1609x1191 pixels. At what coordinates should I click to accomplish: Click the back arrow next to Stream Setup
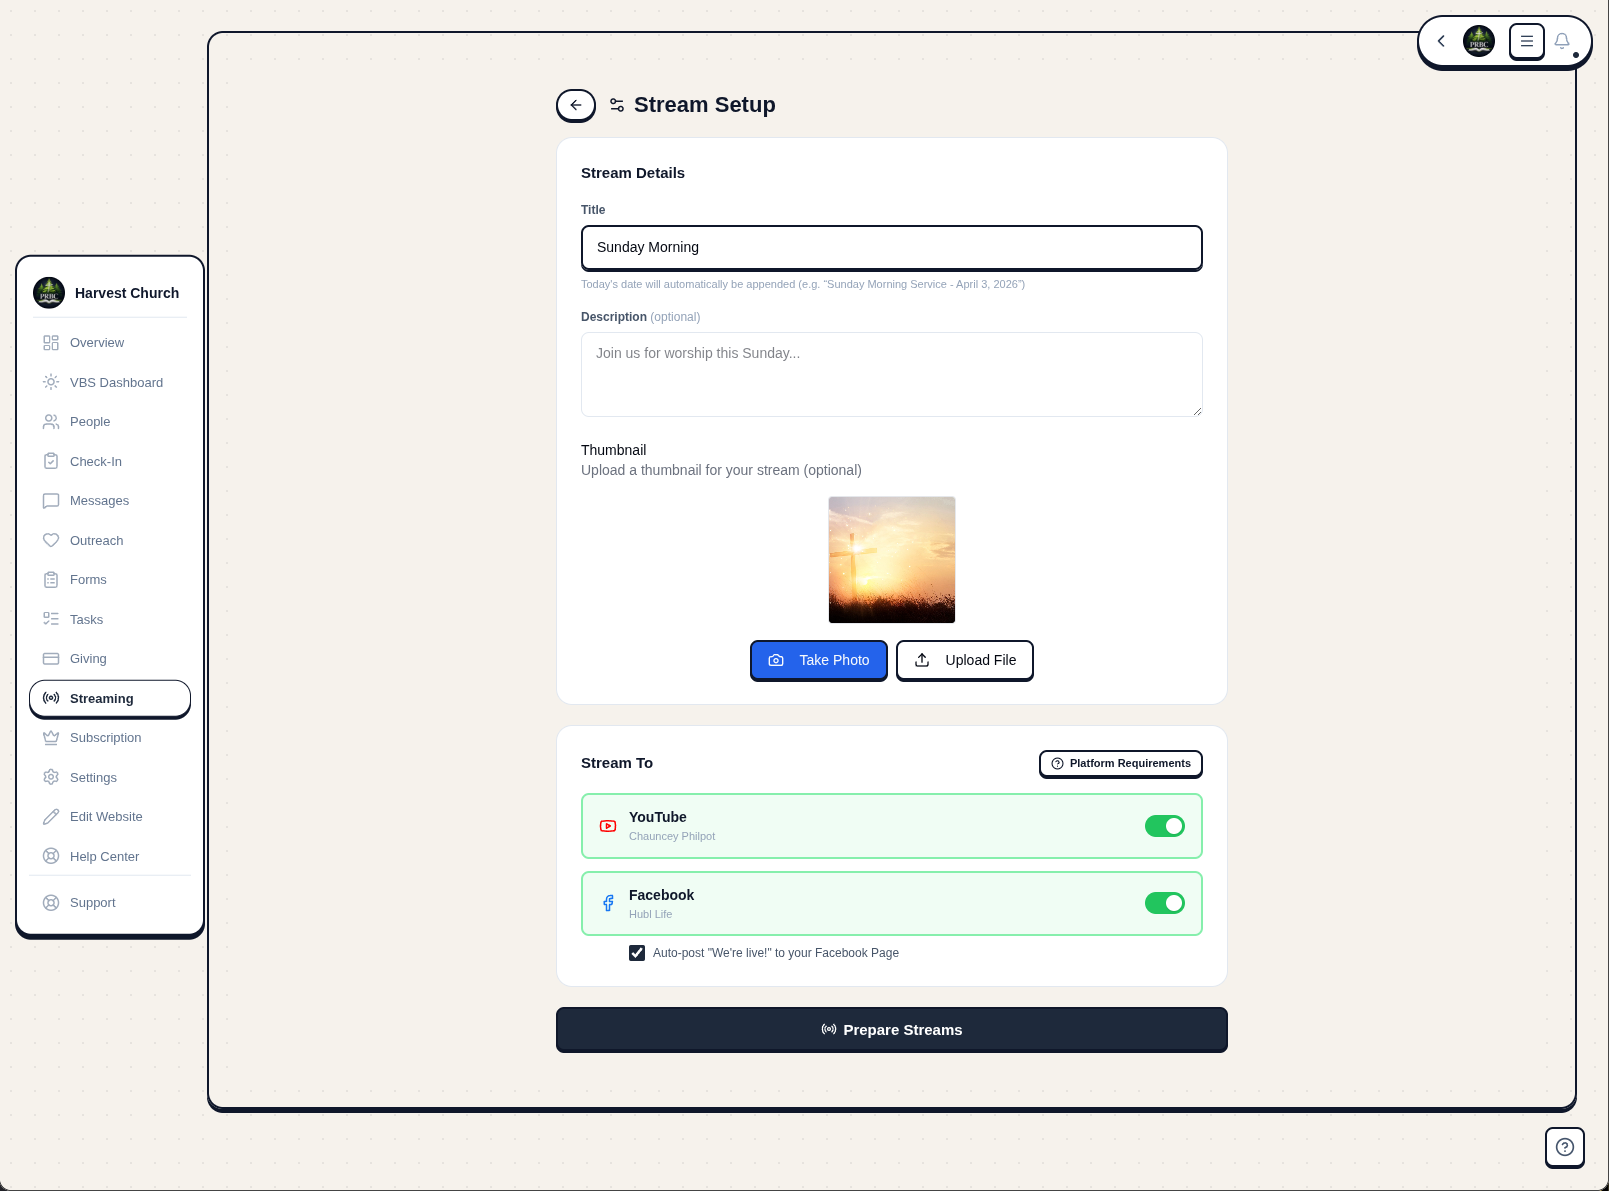[x=575, y=105]
